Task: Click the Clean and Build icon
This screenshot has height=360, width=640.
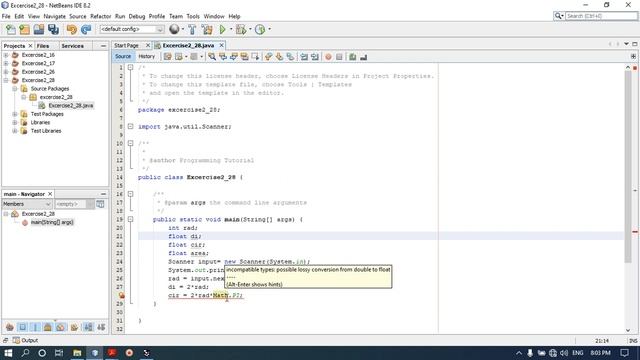Action: coord(207,29)
